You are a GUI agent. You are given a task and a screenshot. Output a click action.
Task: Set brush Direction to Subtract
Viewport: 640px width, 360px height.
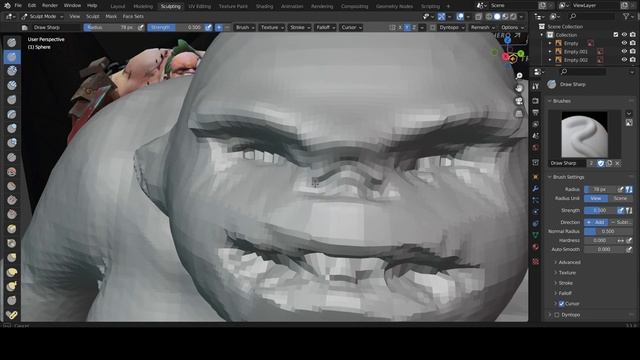[x=620, y=222]
